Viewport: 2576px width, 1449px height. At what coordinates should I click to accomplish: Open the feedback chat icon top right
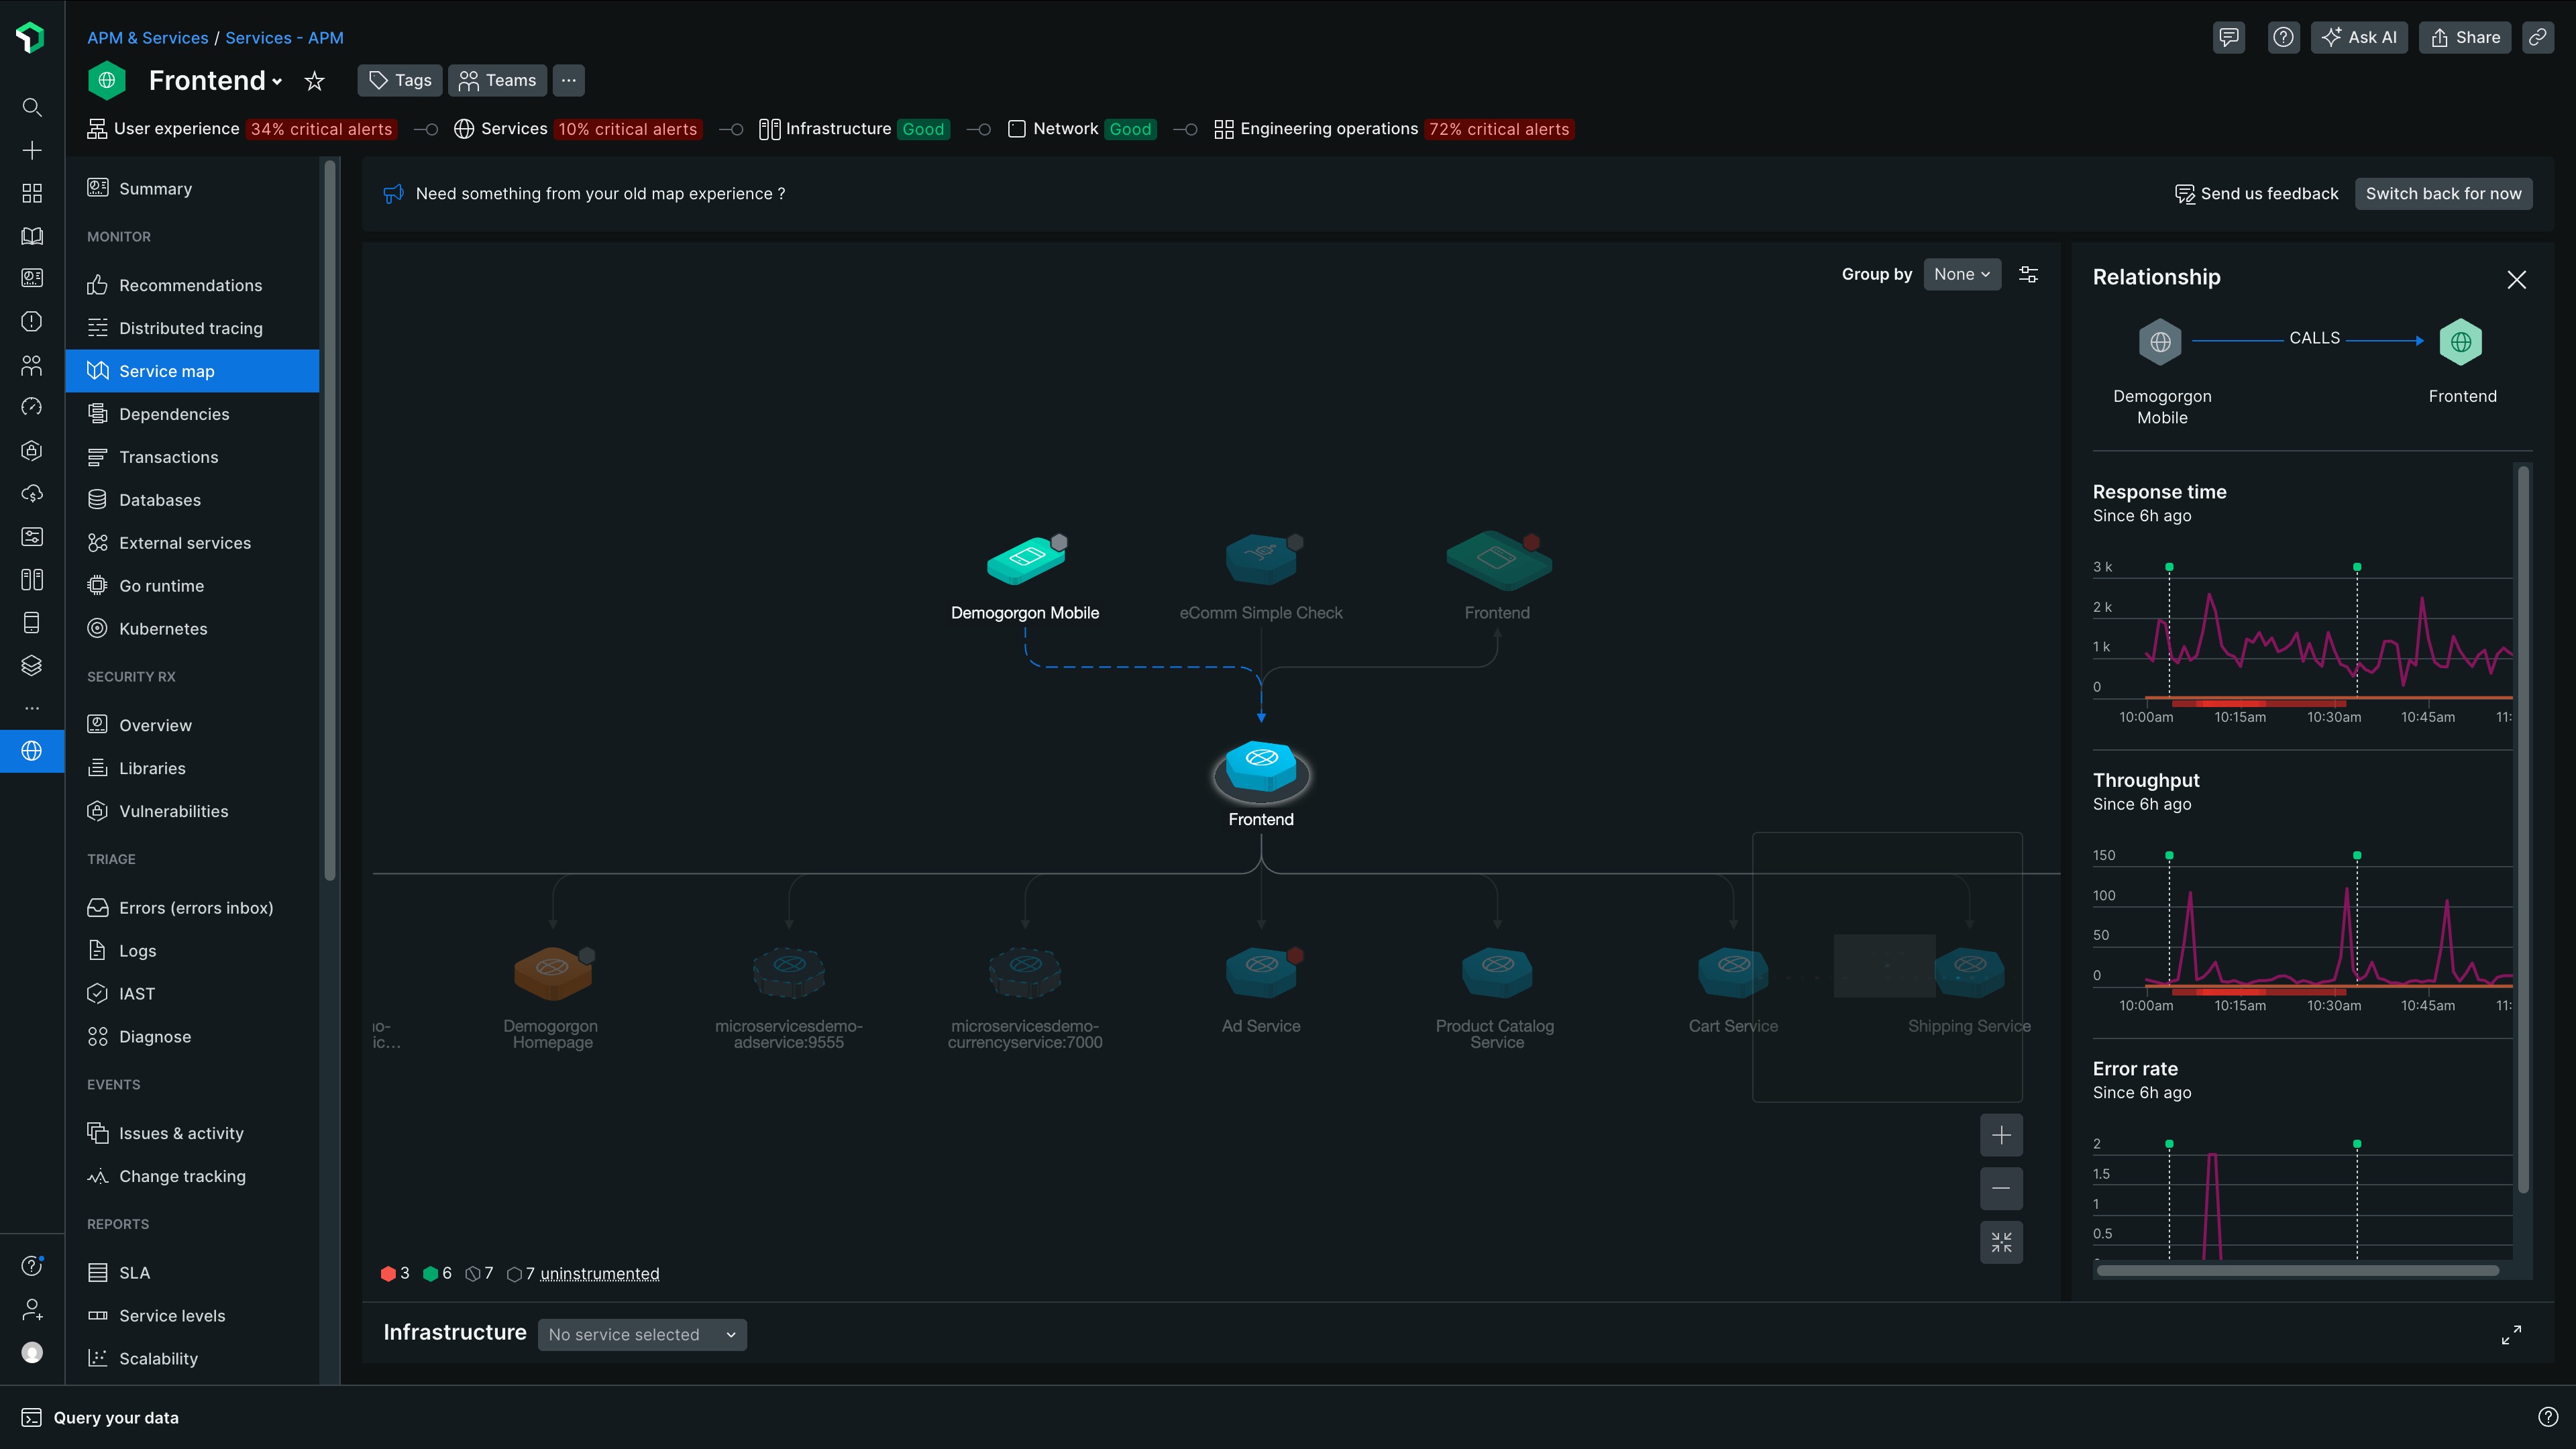click(2229, 37)
